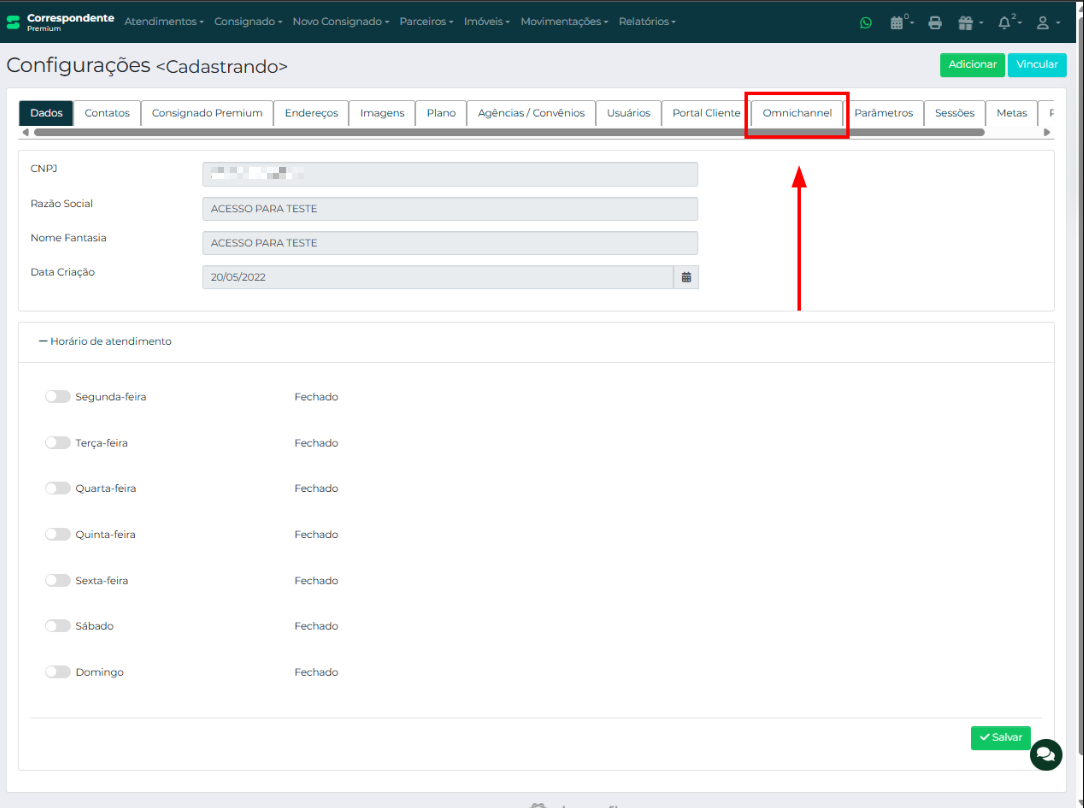
Task: Open the WhatsApp icon in header
Action: (x=866, y=22)
